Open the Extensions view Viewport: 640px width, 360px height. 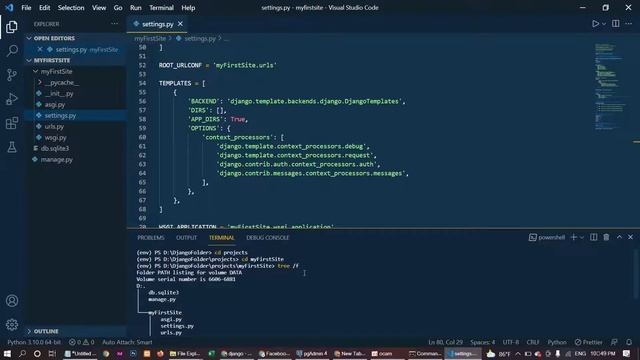(x=12, y=123)
